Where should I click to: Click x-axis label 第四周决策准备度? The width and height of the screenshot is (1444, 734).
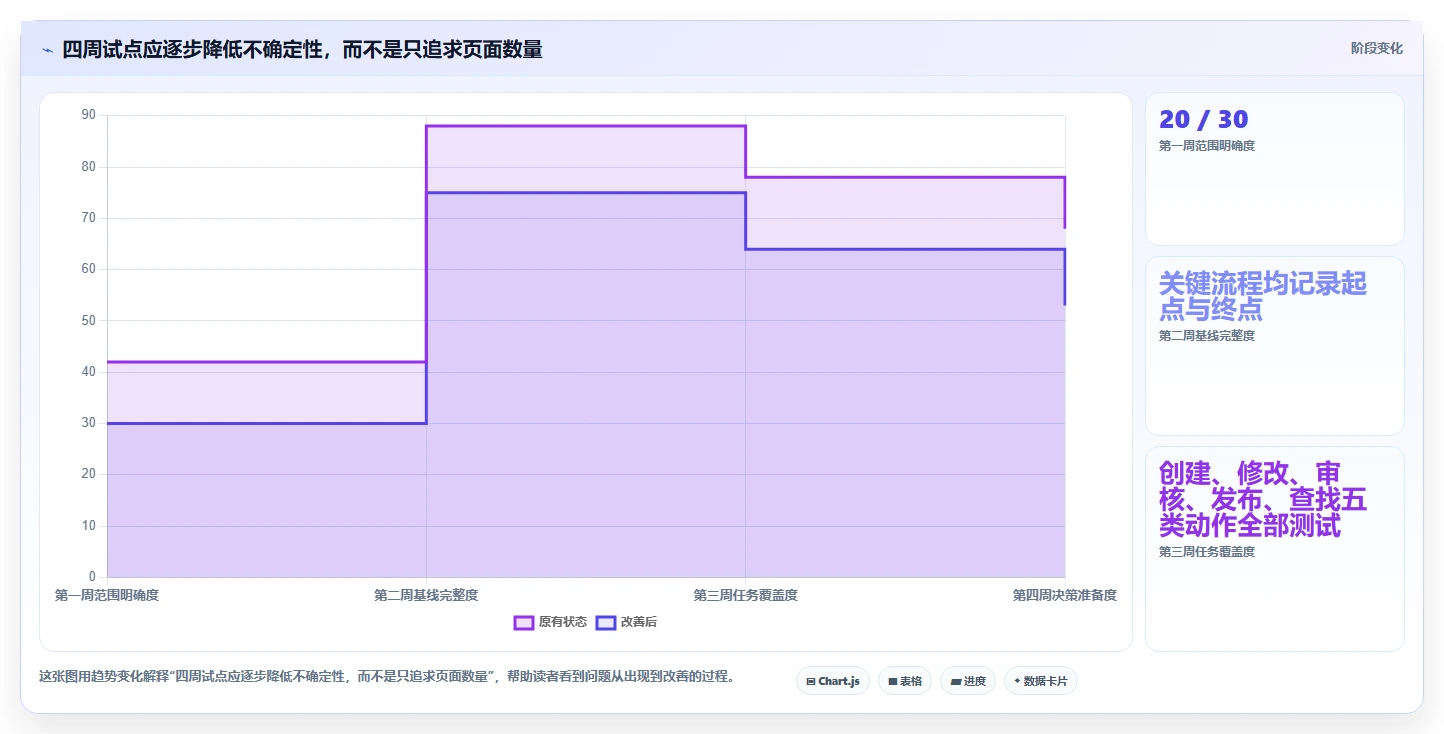pyautogui.click(x=1065, y=595)
